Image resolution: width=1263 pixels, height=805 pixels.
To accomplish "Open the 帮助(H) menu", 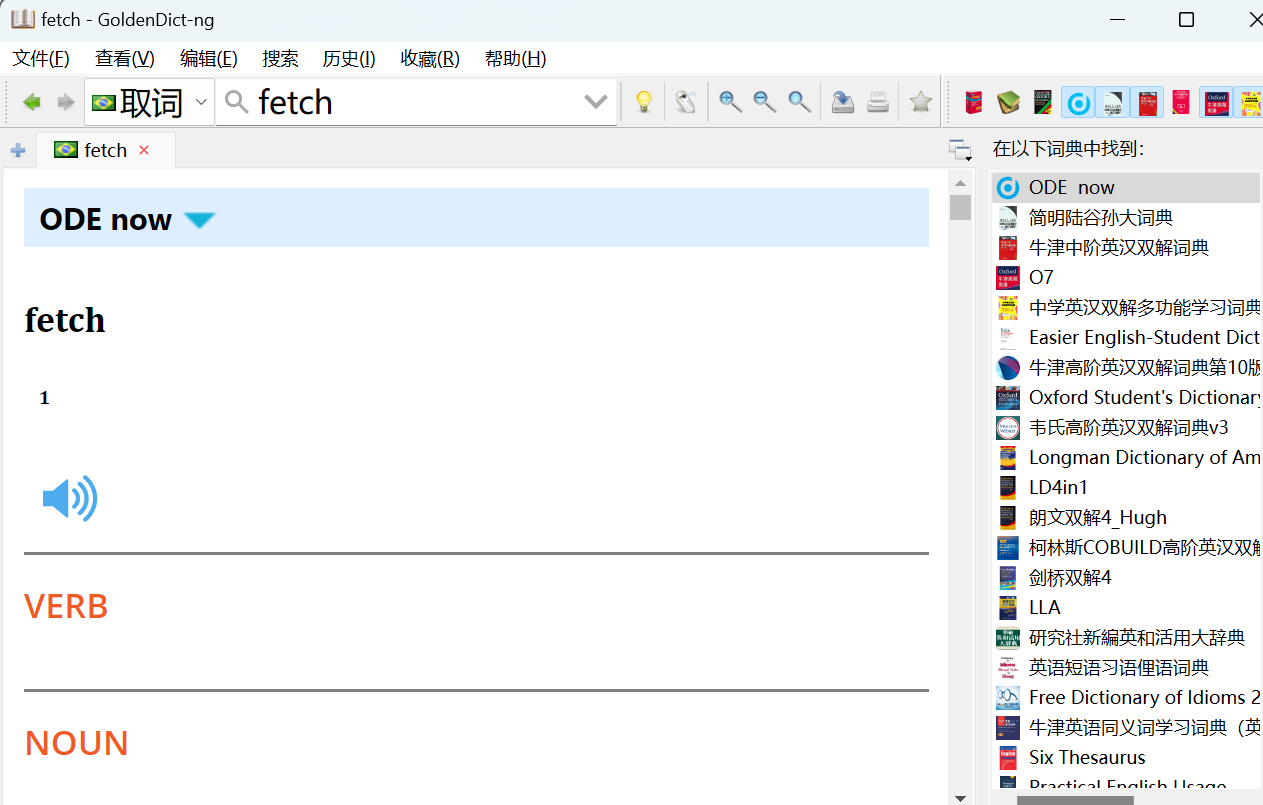I will [x=515, y=58].
